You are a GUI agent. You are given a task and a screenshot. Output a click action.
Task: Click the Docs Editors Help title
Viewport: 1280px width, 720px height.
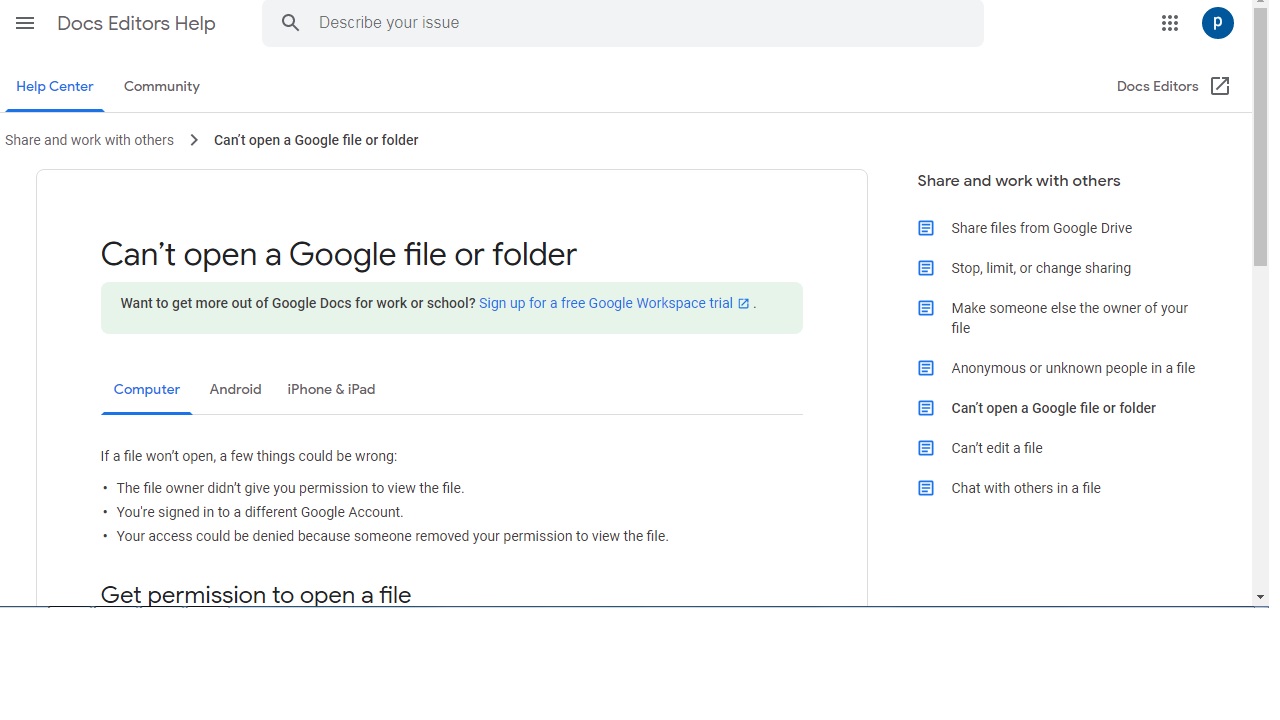136,23
